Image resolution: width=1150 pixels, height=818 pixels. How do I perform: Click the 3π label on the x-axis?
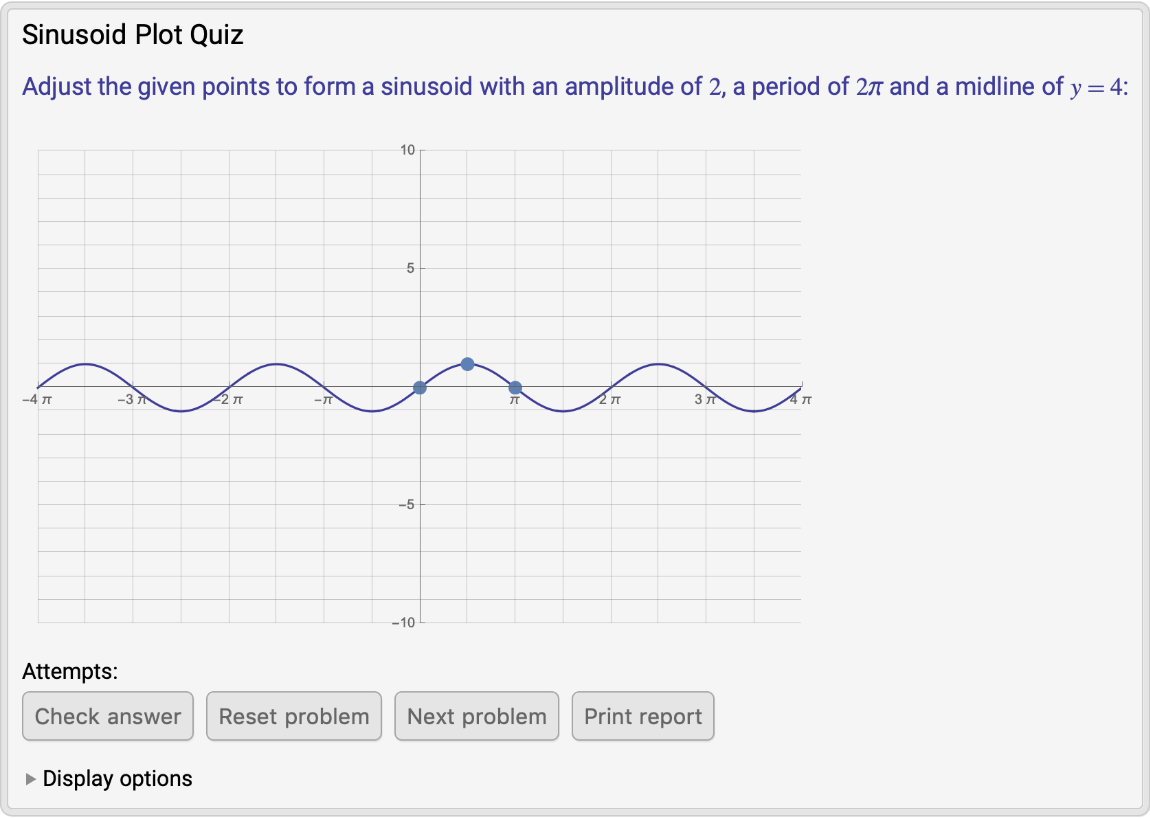[705, 399]
